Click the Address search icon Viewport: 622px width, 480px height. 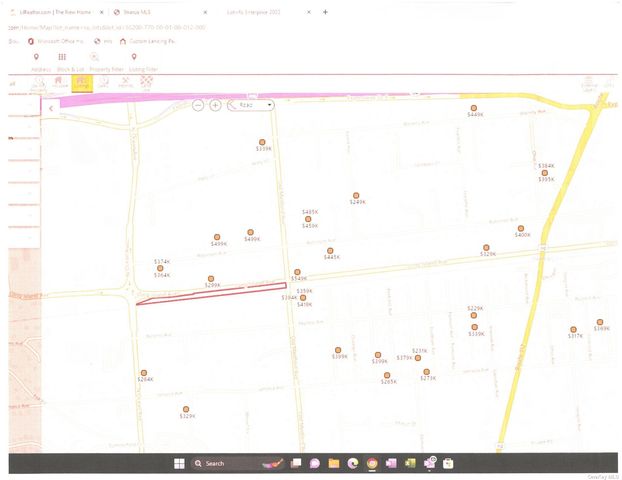click(x=36, y=58)
